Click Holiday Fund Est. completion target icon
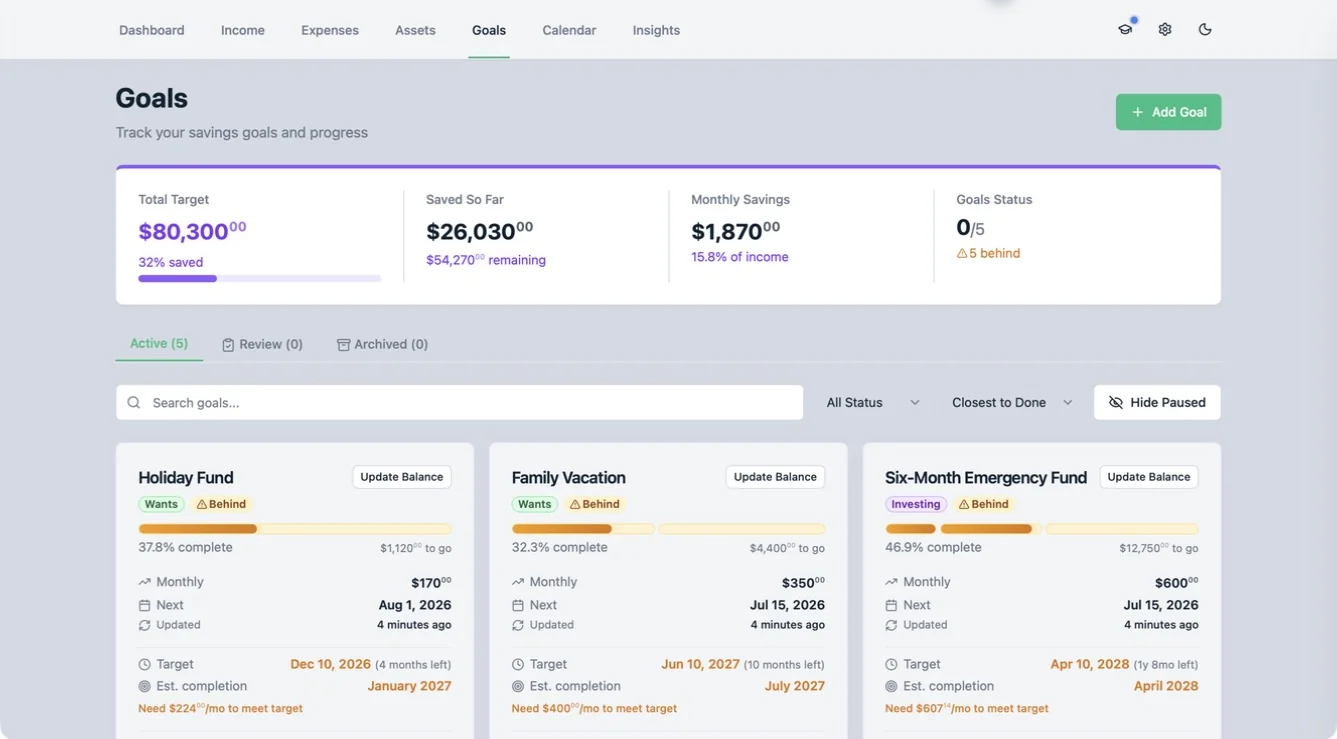The height and width of the screenshot is (739, 1337). pos(145,686)
